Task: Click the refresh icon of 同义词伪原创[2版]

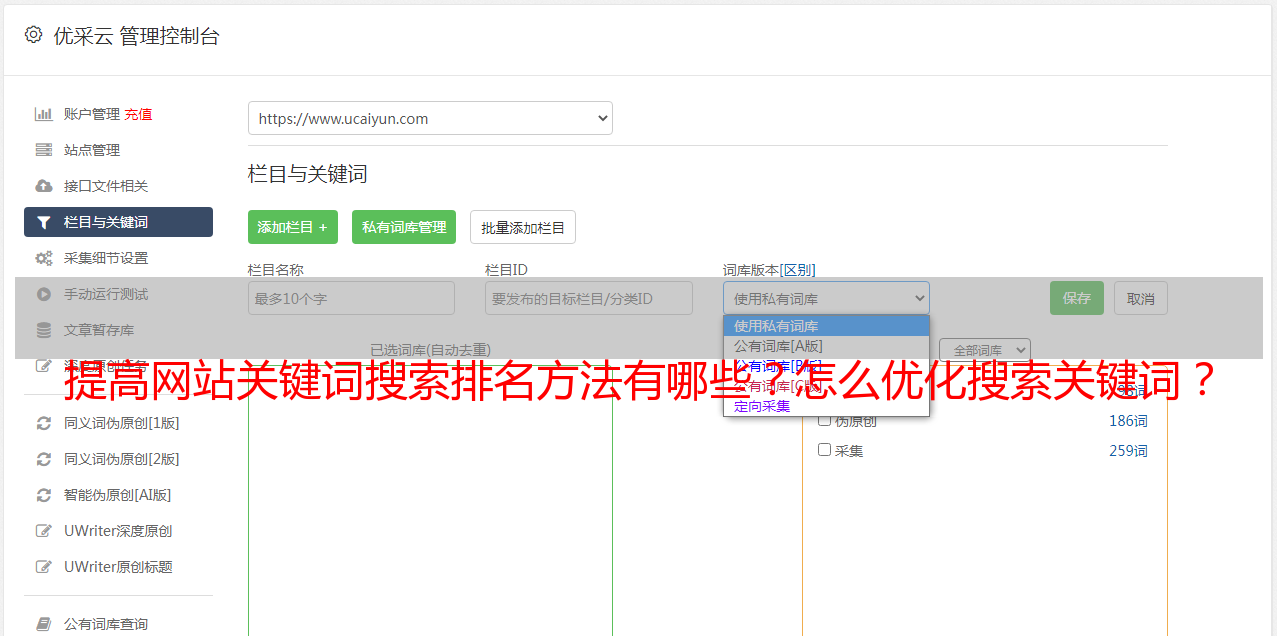Action: click(x=44, y=459)
